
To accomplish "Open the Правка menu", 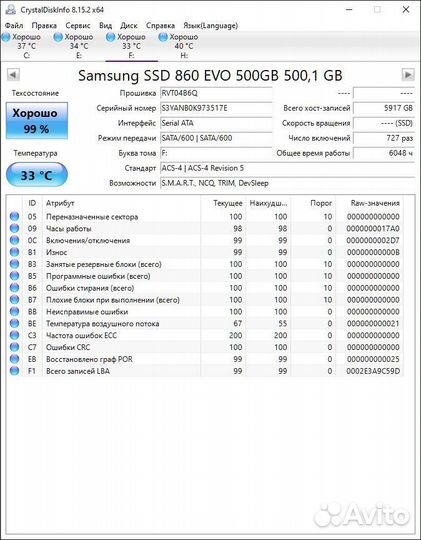I will coord(44,25).
